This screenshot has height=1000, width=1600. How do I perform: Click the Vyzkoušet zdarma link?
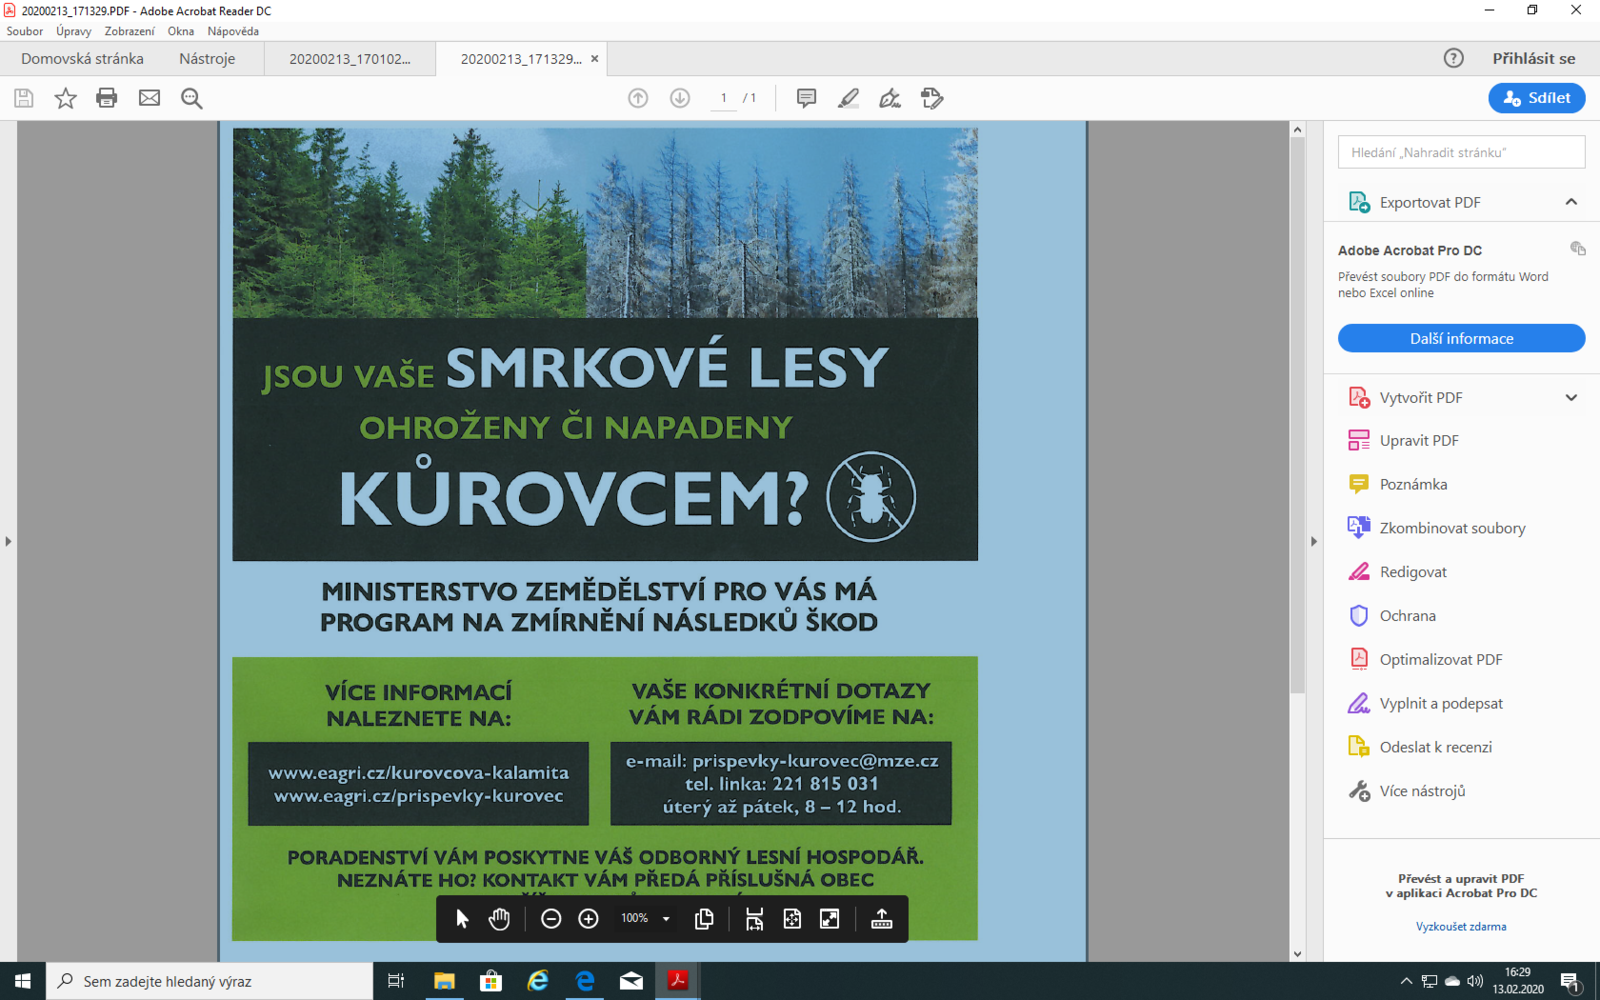click(x=1461, y=927)
